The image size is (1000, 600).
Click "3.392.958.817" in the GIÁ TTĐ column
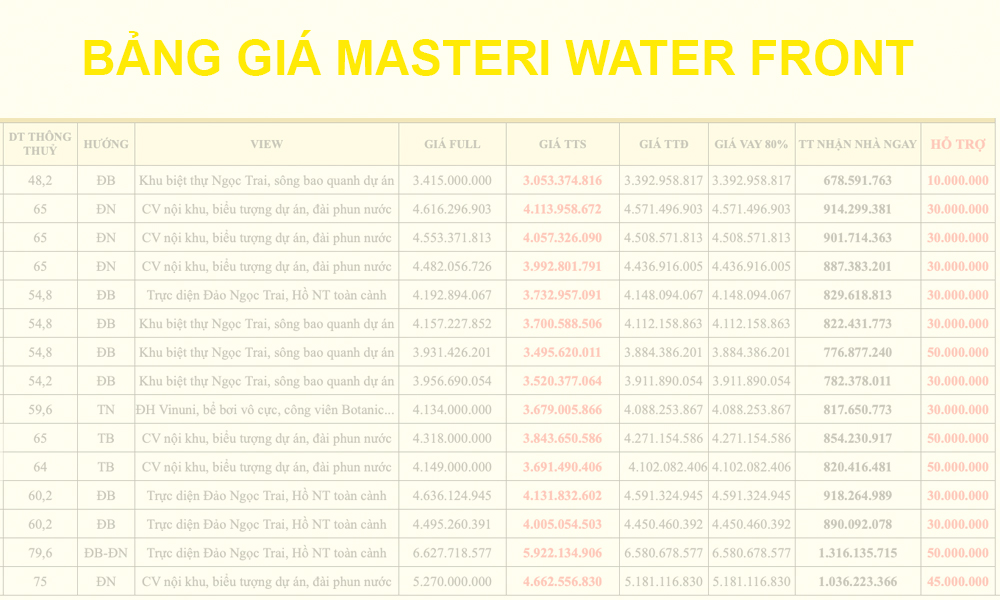click(x=663, y=180)
